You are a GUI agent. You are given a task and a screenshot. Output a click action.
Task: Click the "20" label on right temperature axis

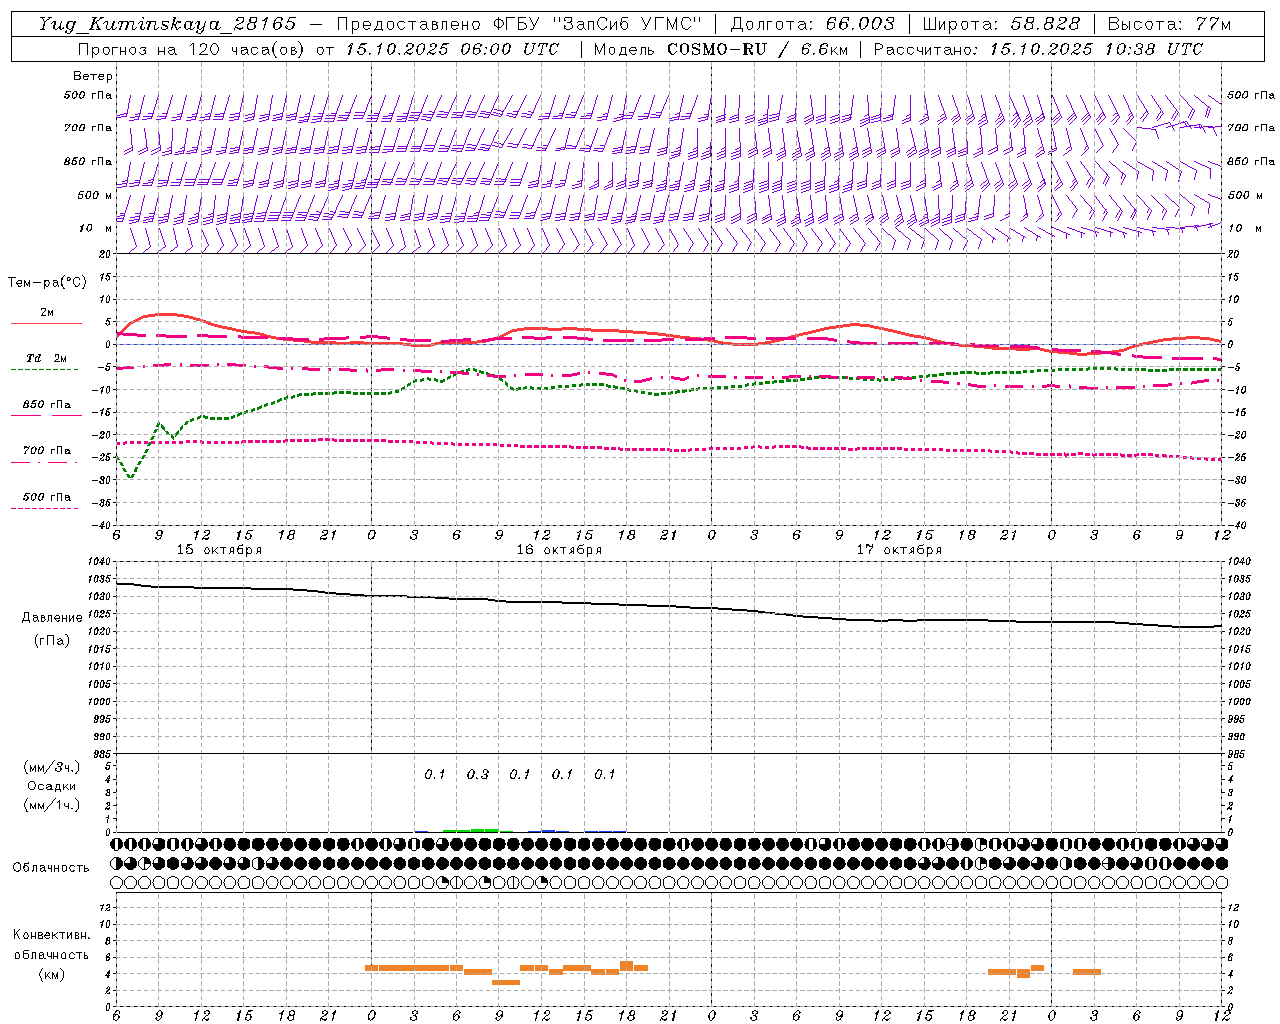[x=1233, y=254]
